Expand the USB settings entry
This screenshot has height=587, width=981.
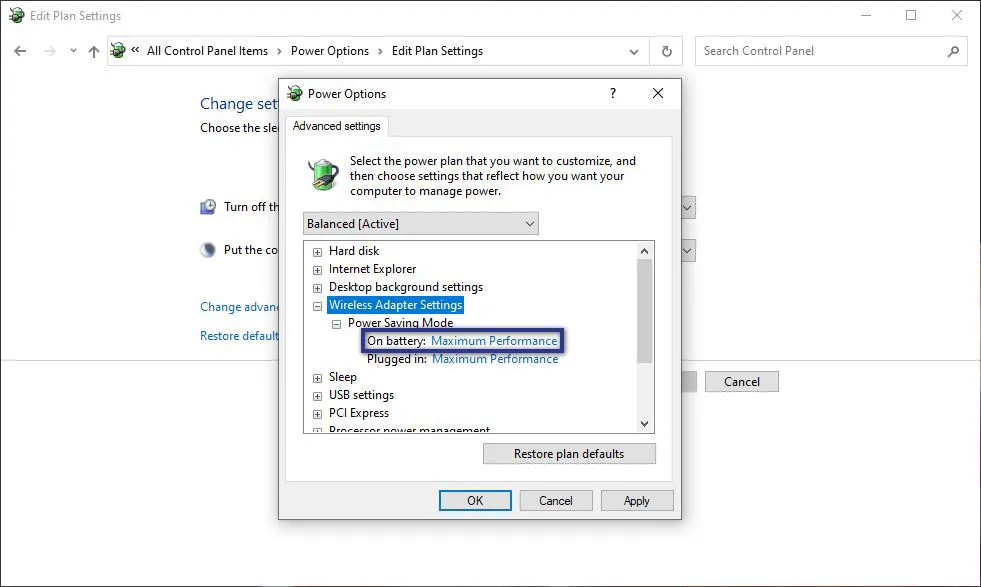click(x=317, y=395)
